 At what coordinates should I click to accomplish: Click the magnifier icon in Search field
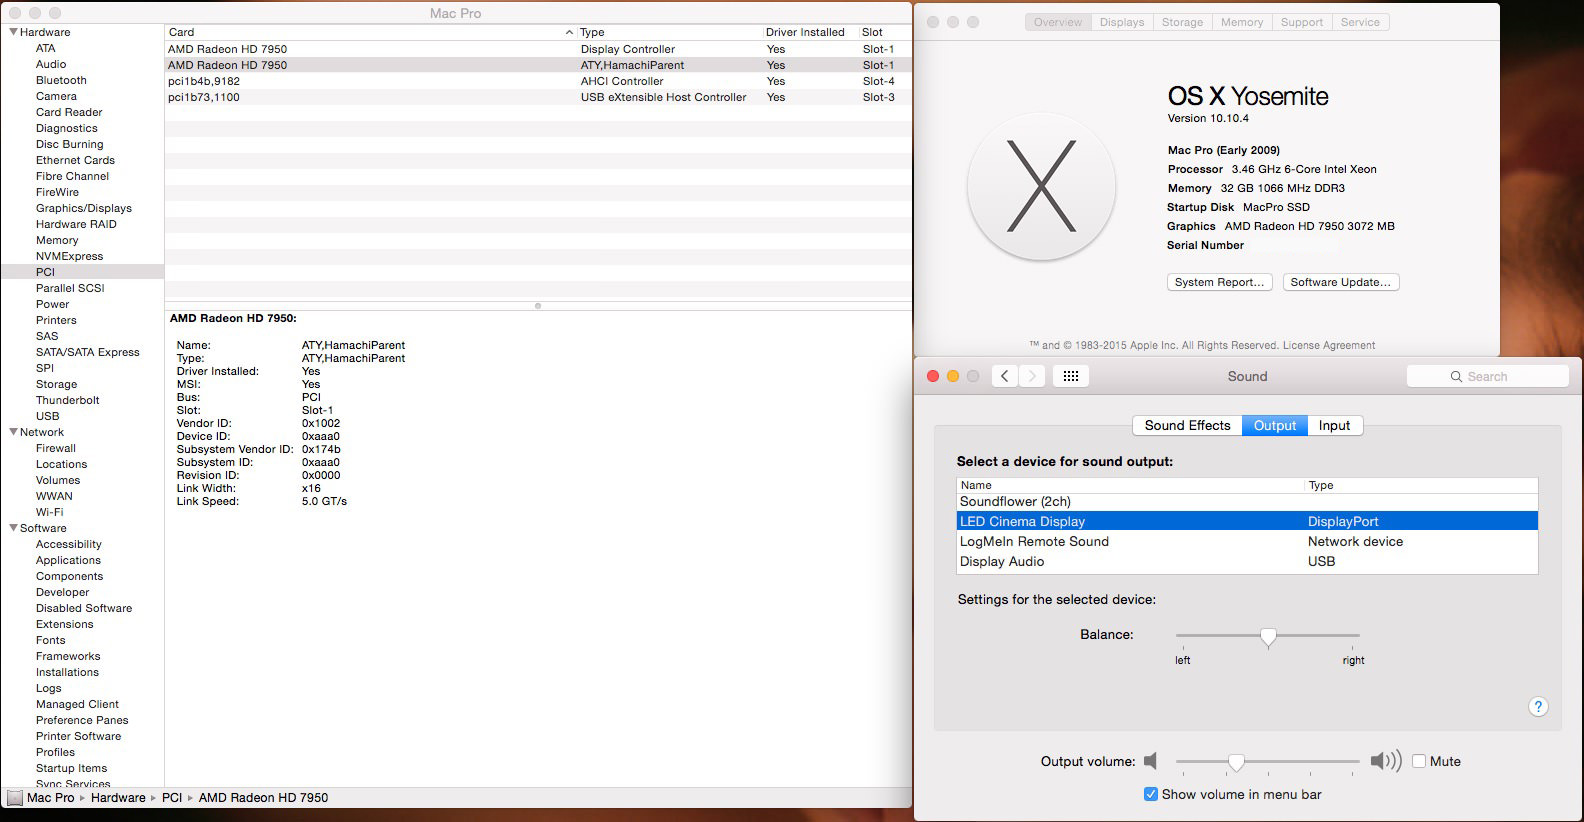1456,377
